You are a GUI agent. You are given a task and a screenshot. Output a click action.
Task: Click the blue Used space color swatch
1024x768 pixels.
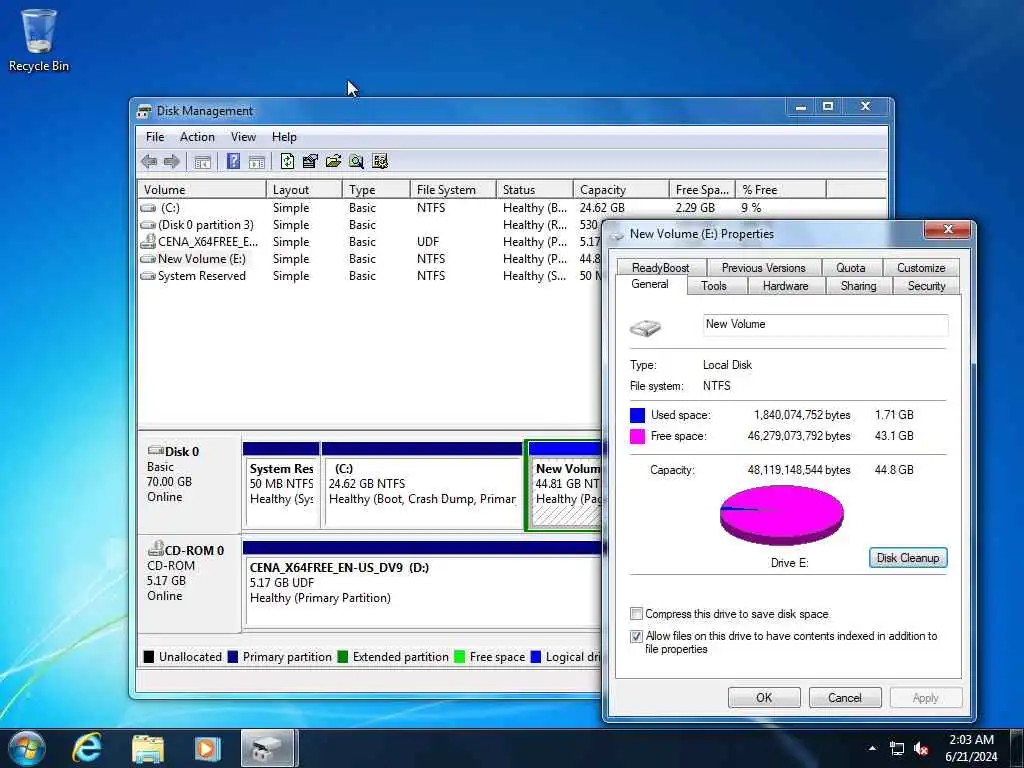coord(637,415)
